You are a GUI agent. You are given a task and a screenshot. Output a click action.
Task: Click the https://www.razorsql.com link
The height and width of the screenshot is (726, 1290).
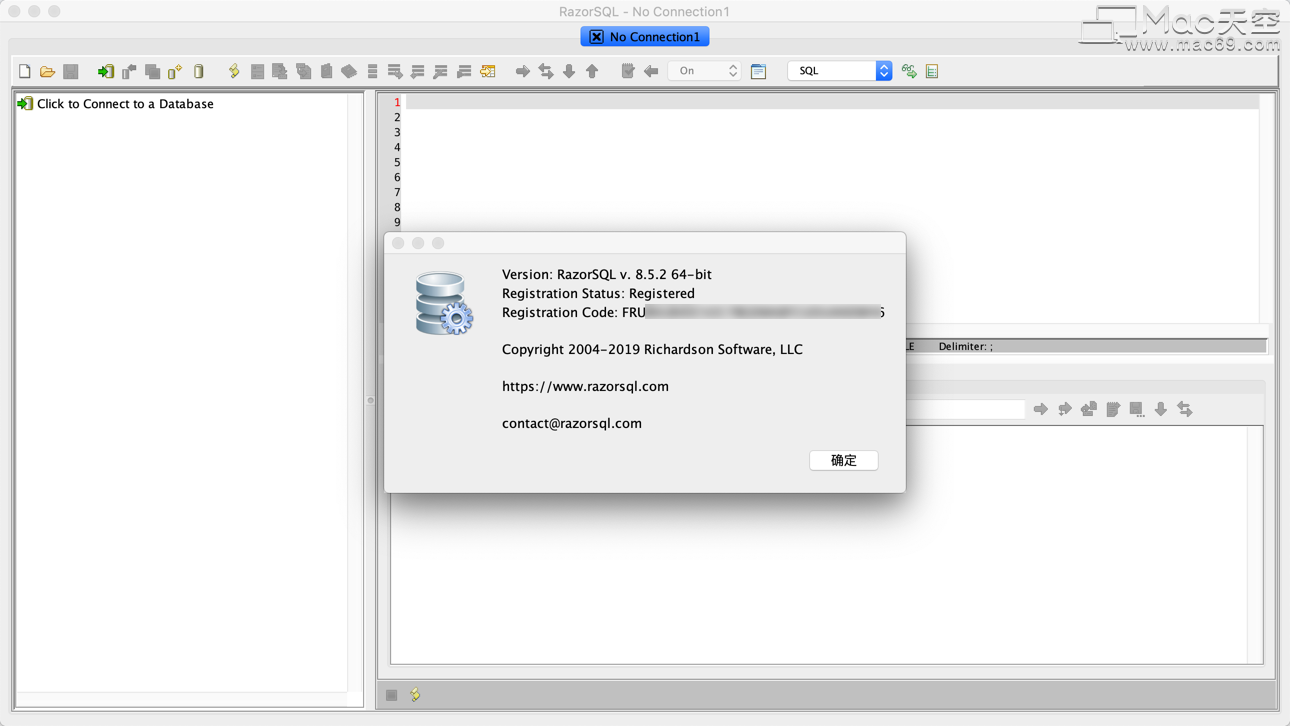pos(585,386)
